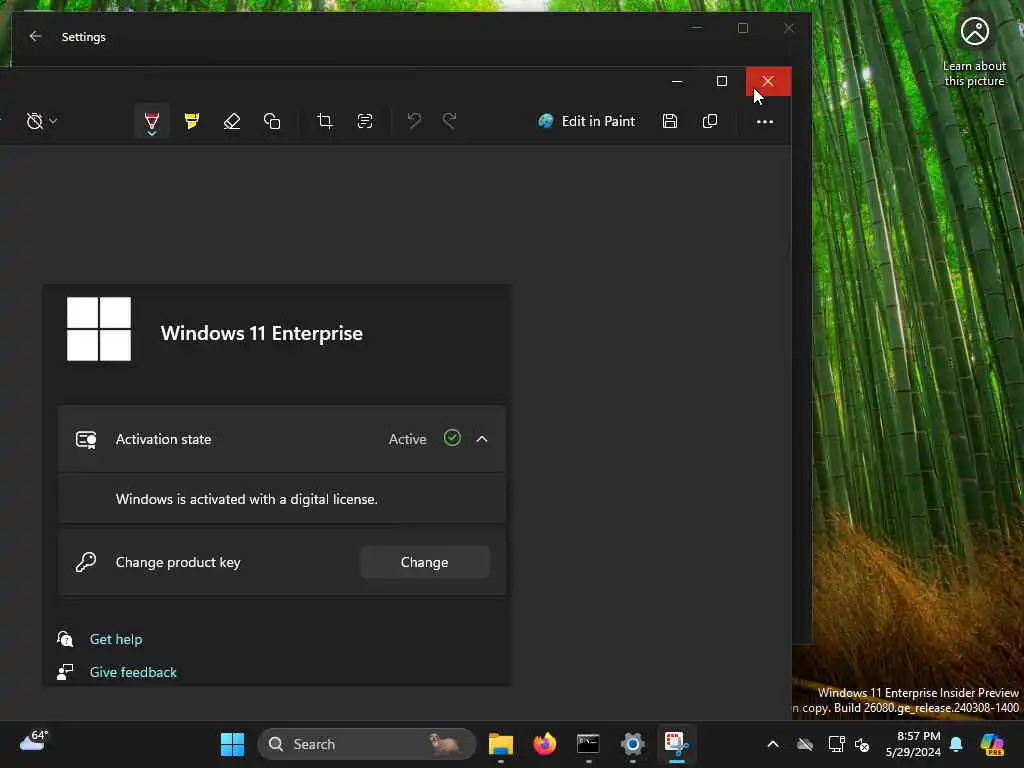Click 'Windows is activated with a digital license.' text
This screenshot has height=768, width=1024.
(247, 500)
